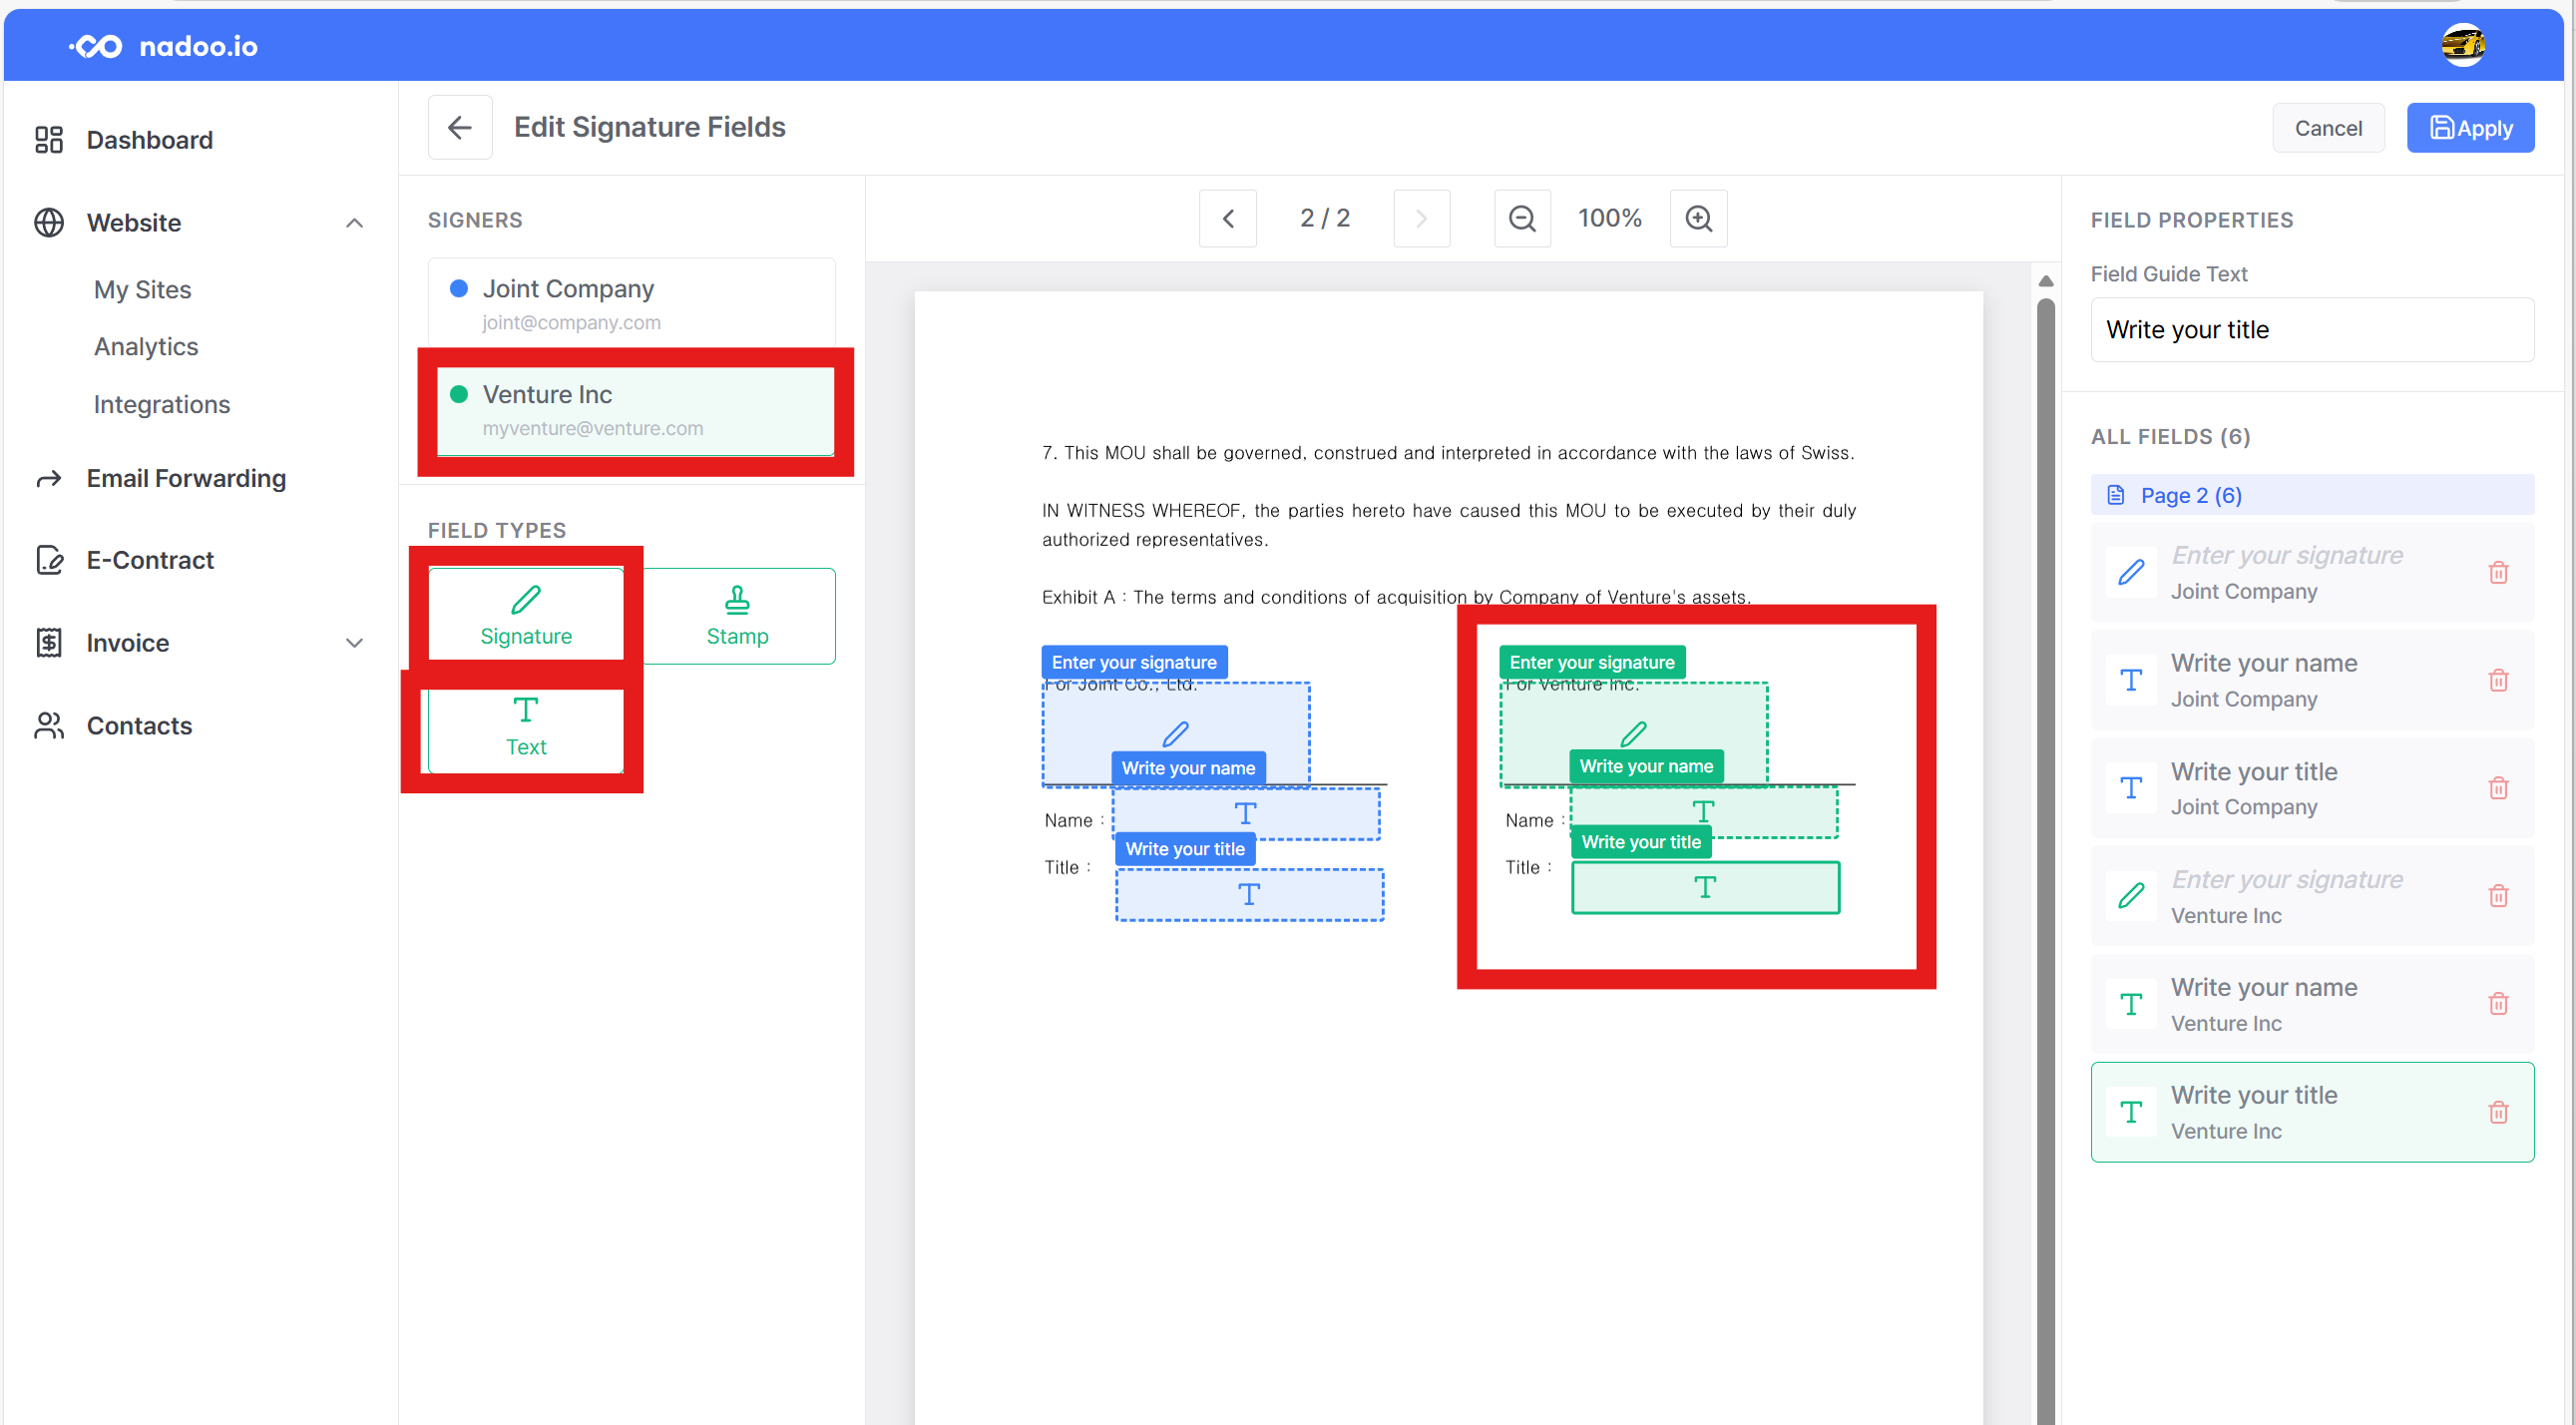This screenshot has width=2576, height=1425.
Task: Zoom in on the document
Action: pyautogui.click(x=1698, y=218)
